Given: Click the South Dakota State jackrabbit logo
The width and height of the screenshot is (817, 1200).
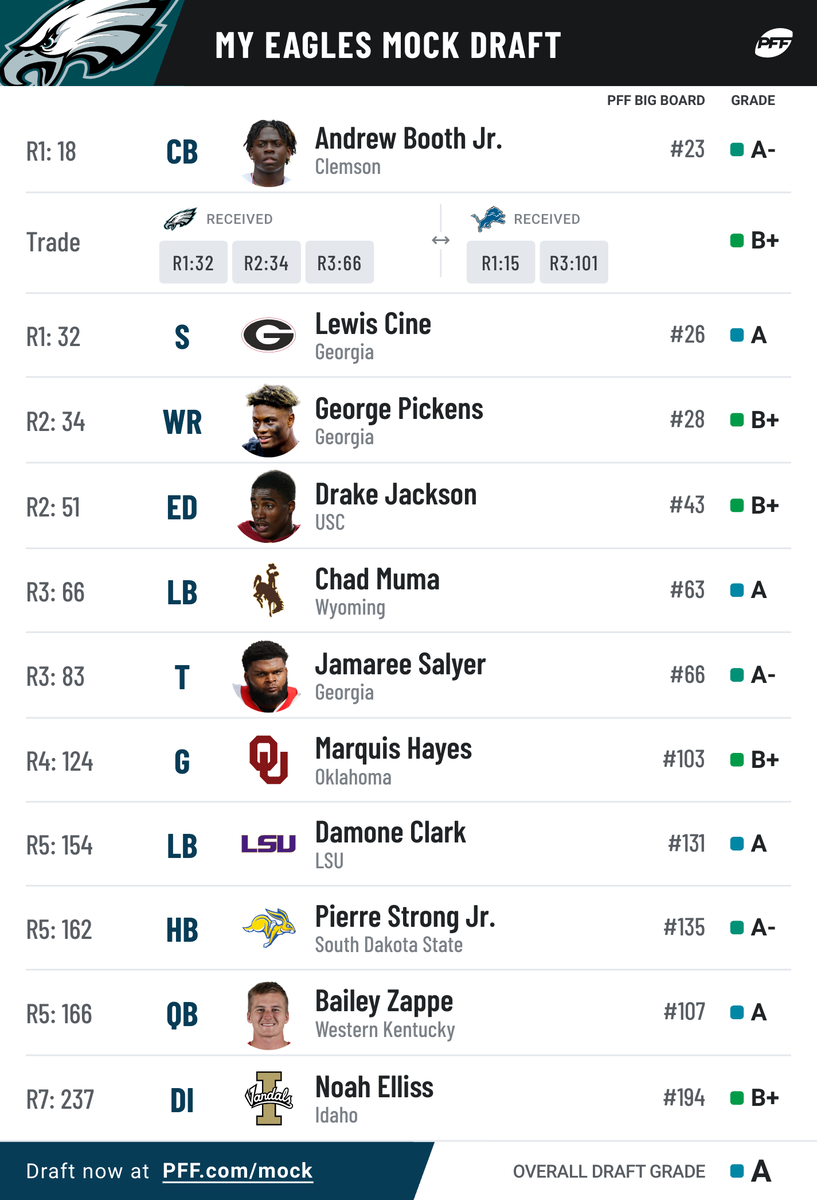Looking at the screenshot, I should [269, 928].
